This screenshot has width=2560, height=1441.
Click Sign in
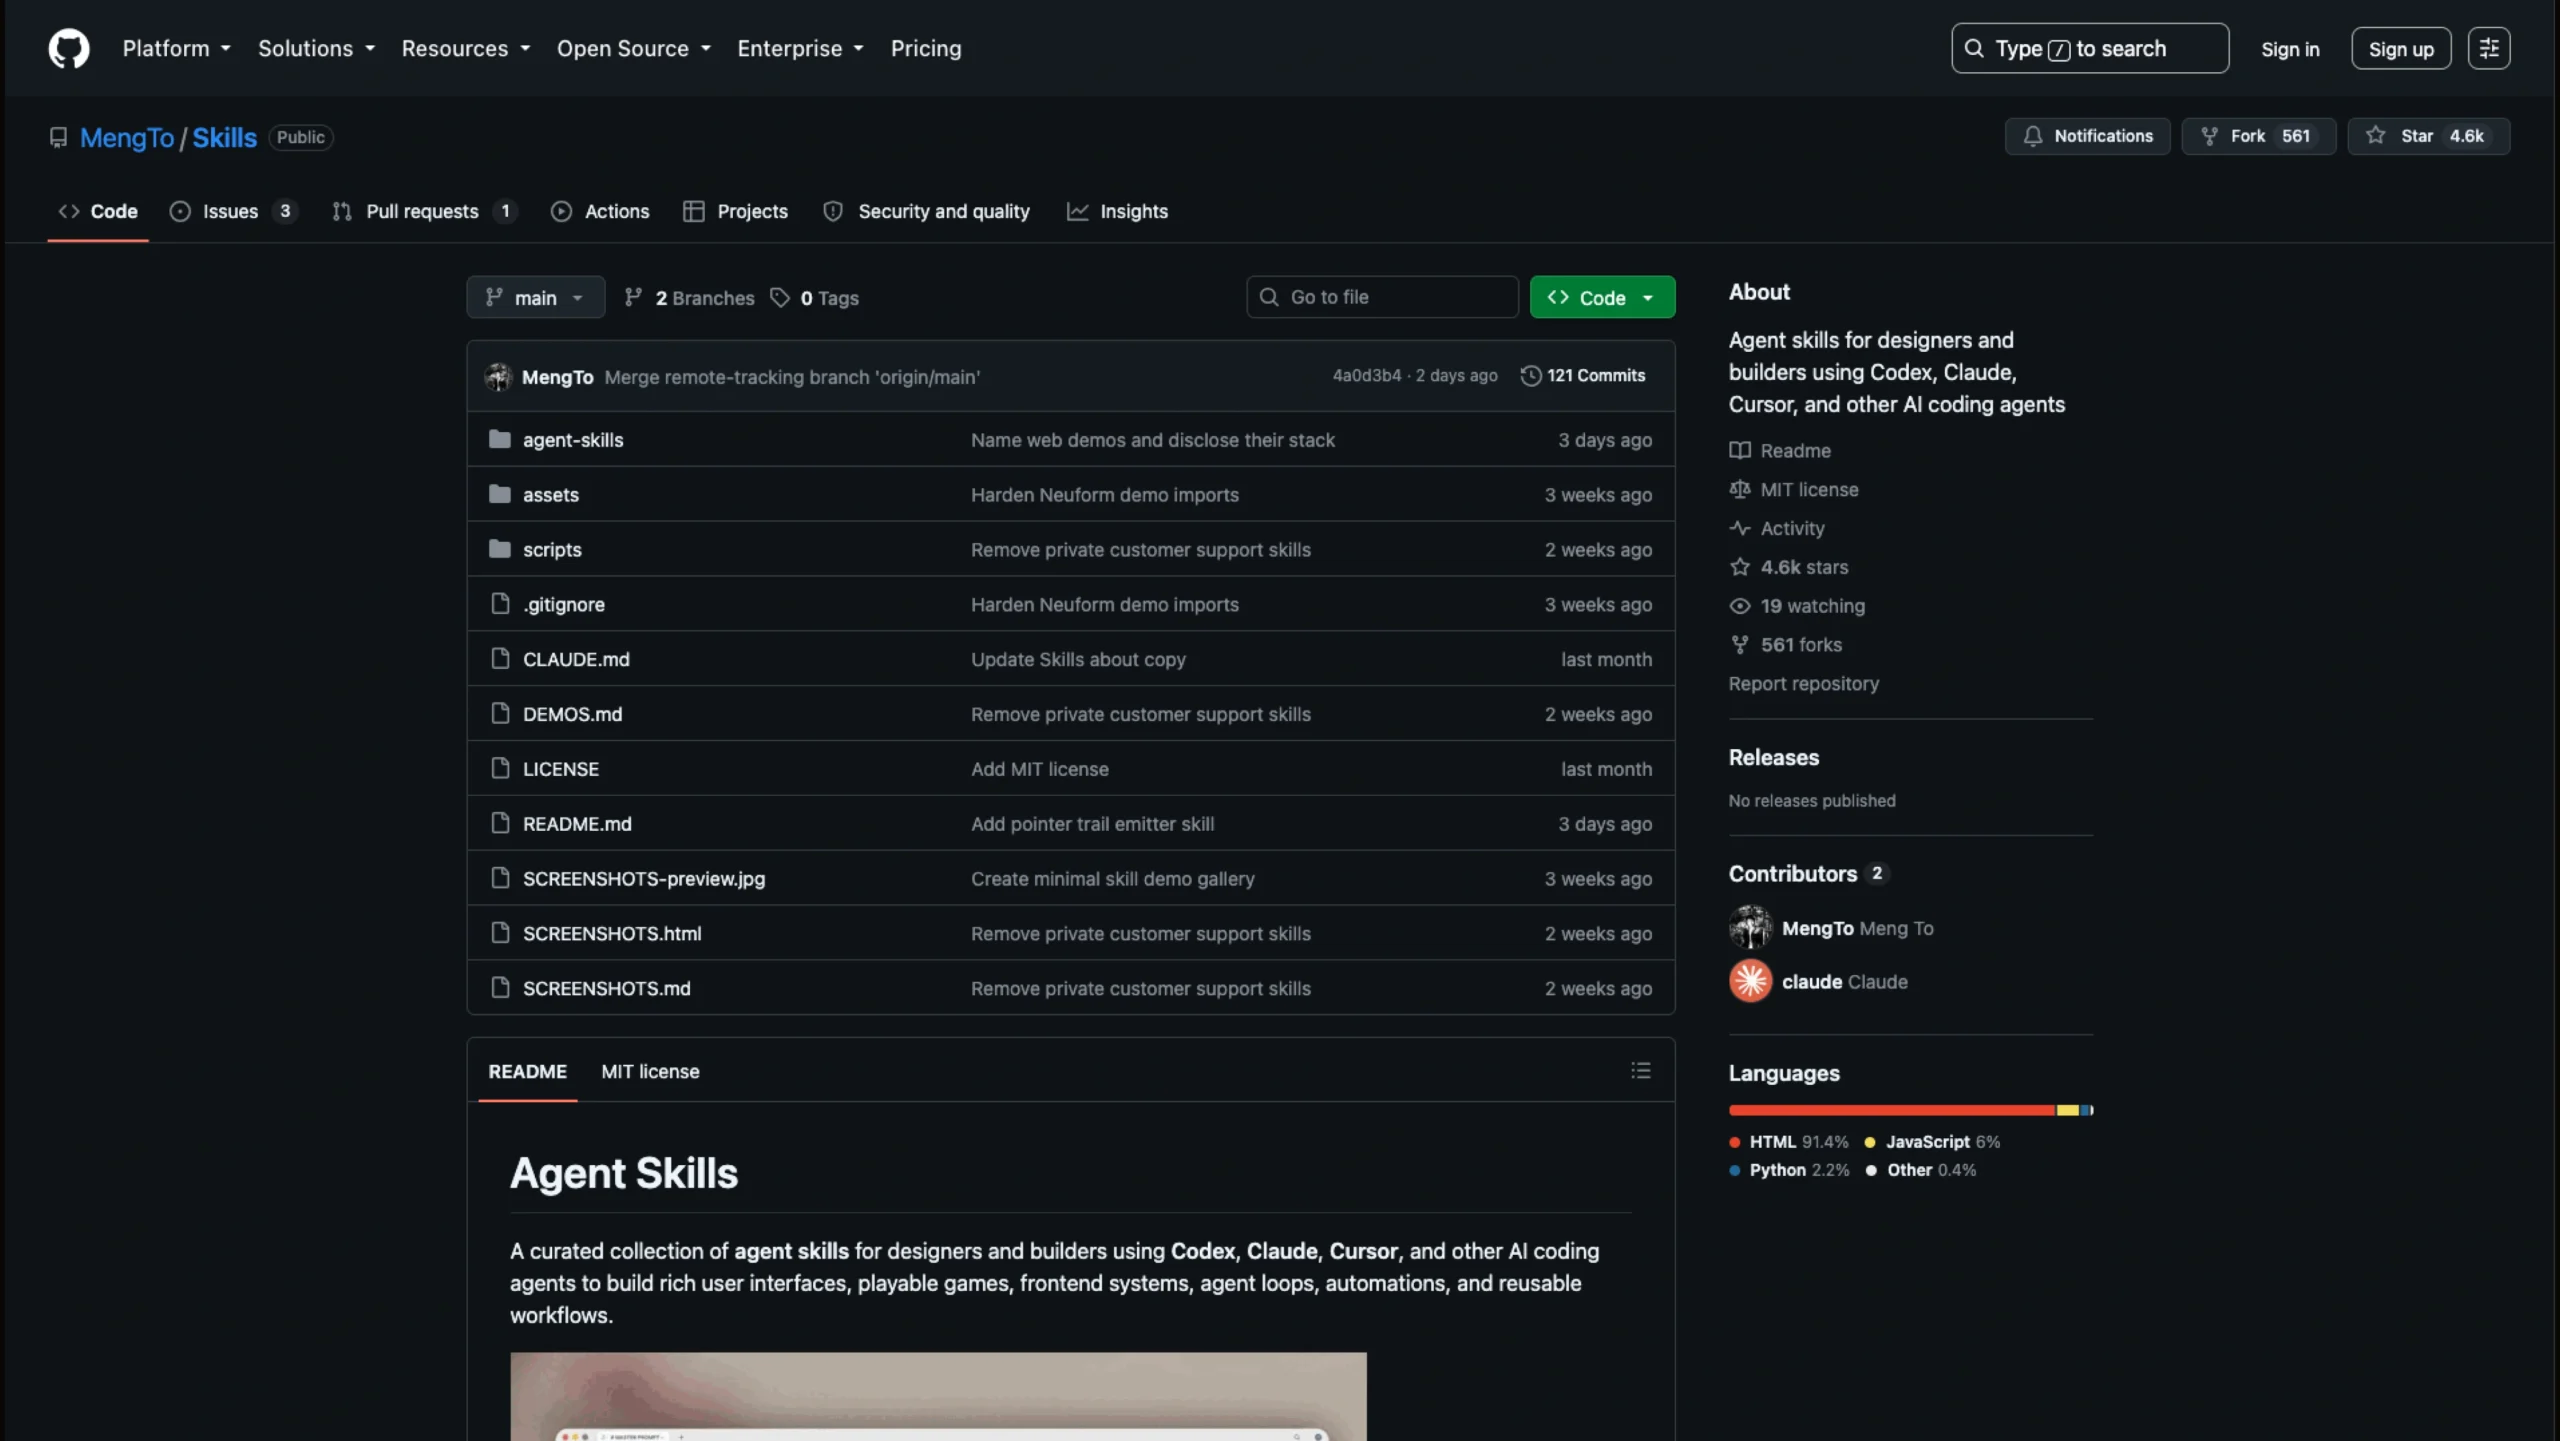coord(2290,49)
